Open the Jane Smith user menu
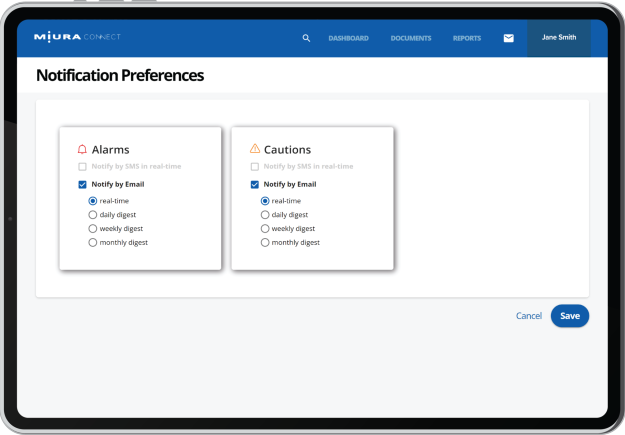Image resolution: width=625 pixels, height=435 pixels. tap(559, 38)
